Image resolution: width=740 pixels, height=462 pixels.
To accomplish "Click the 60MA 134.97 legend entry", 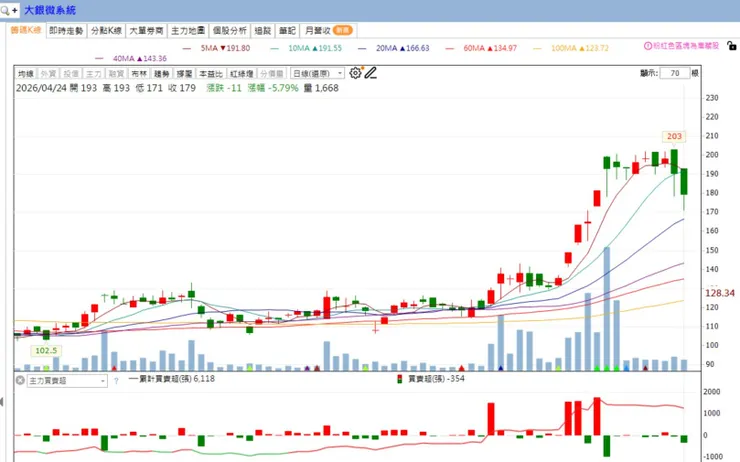I will [481, 48].
